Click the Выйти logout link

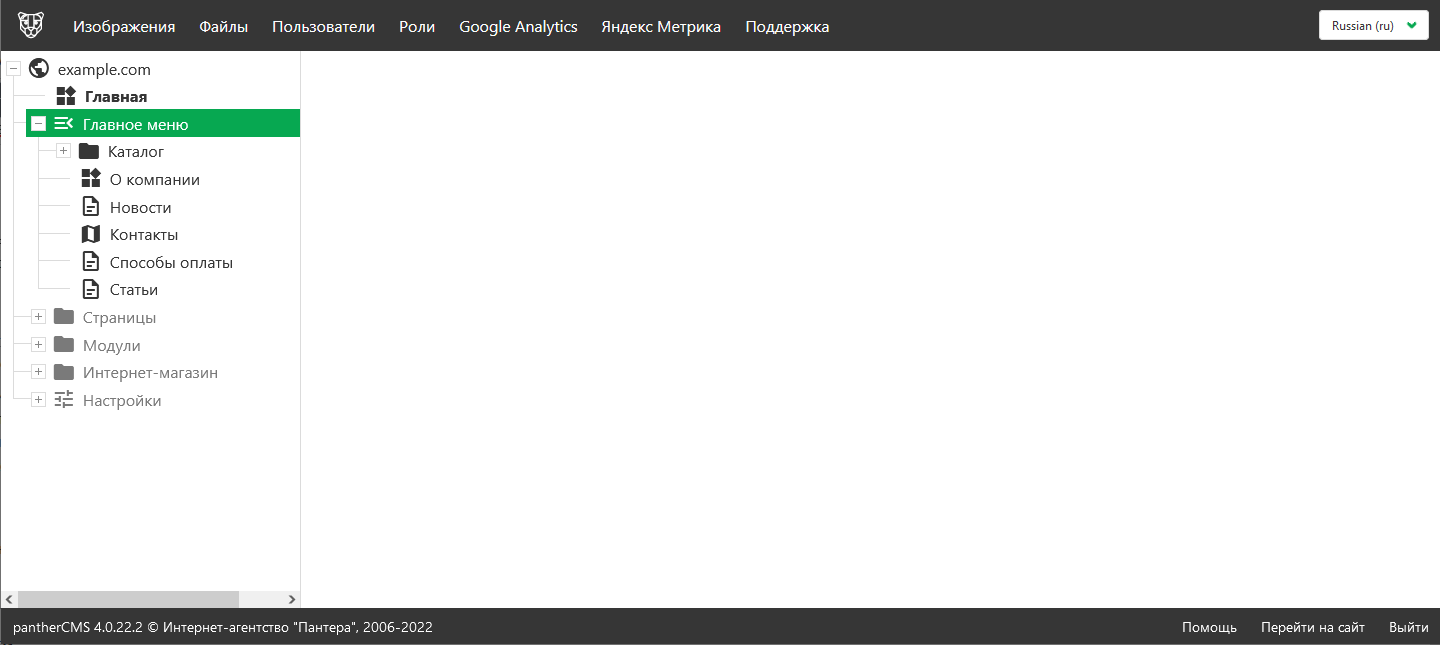point(1408,627)
